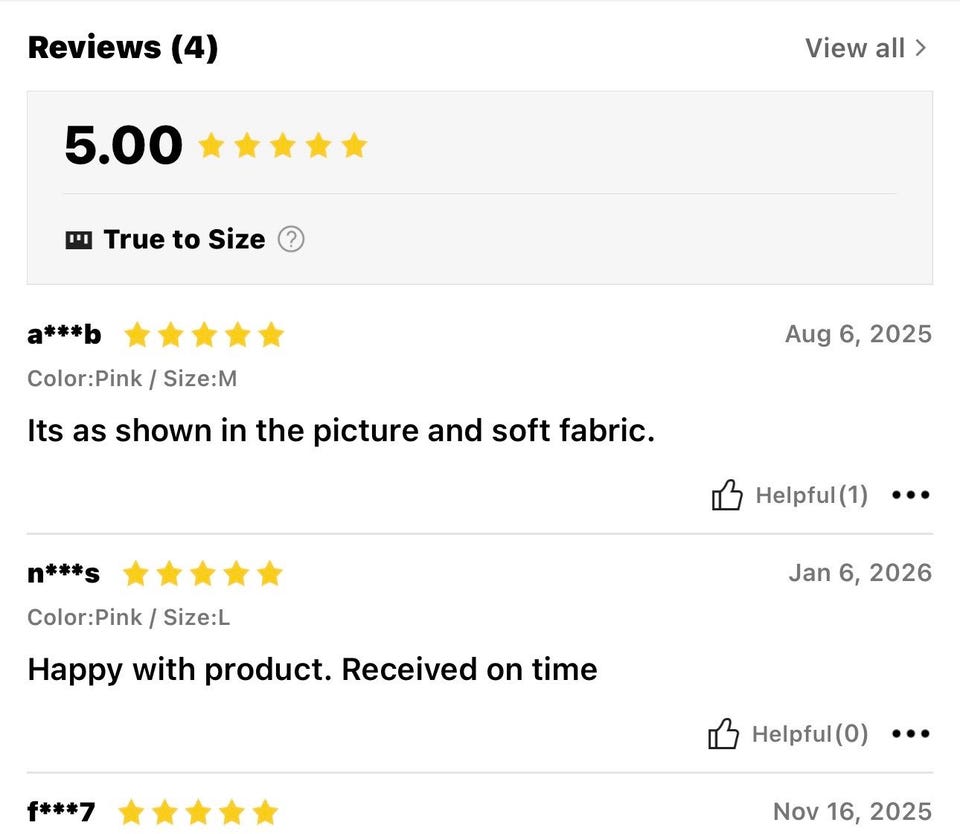Mark a***b's review Helpful (1)
960x834 pixels.
(x=811, y=495)
